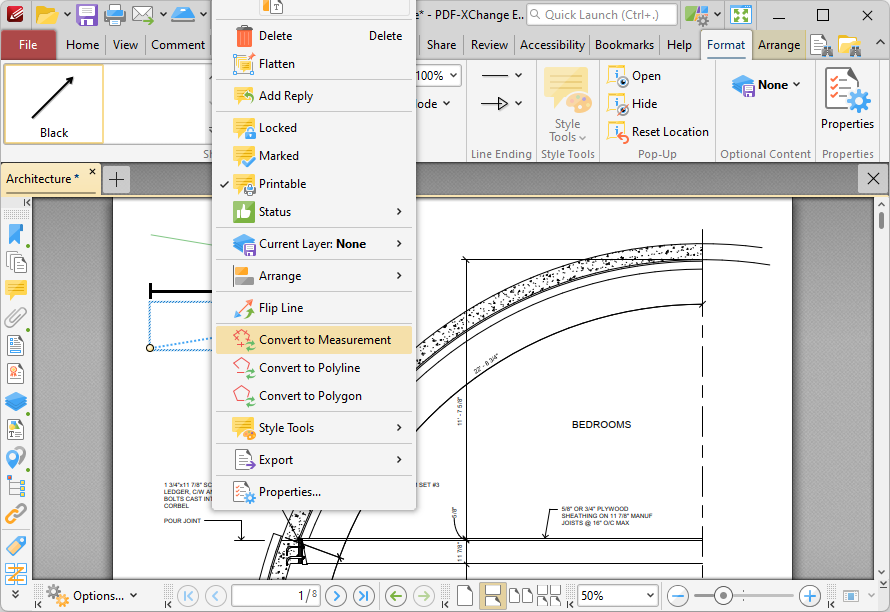Image resolution: width=890 pixels, height=612 pixels.
Task: Open the Bookmarks pane icon in sidebar
Action: [15, 234]
